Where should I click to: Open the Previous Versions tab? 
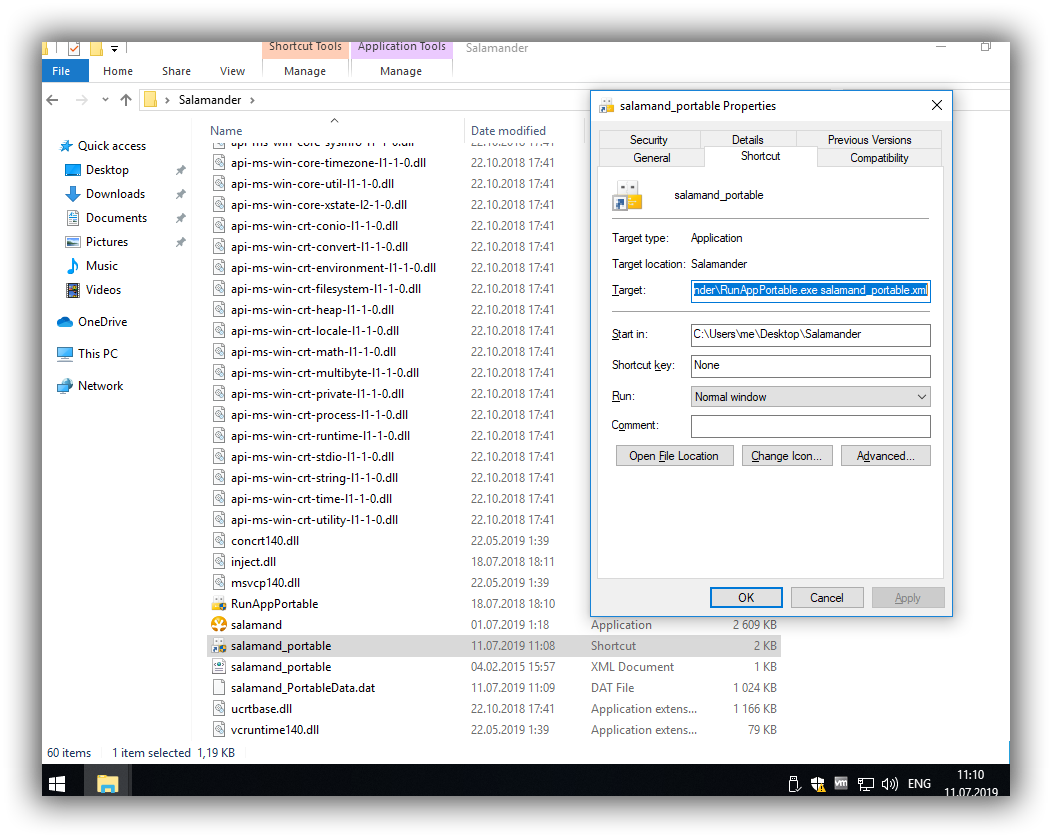[870, 140]
